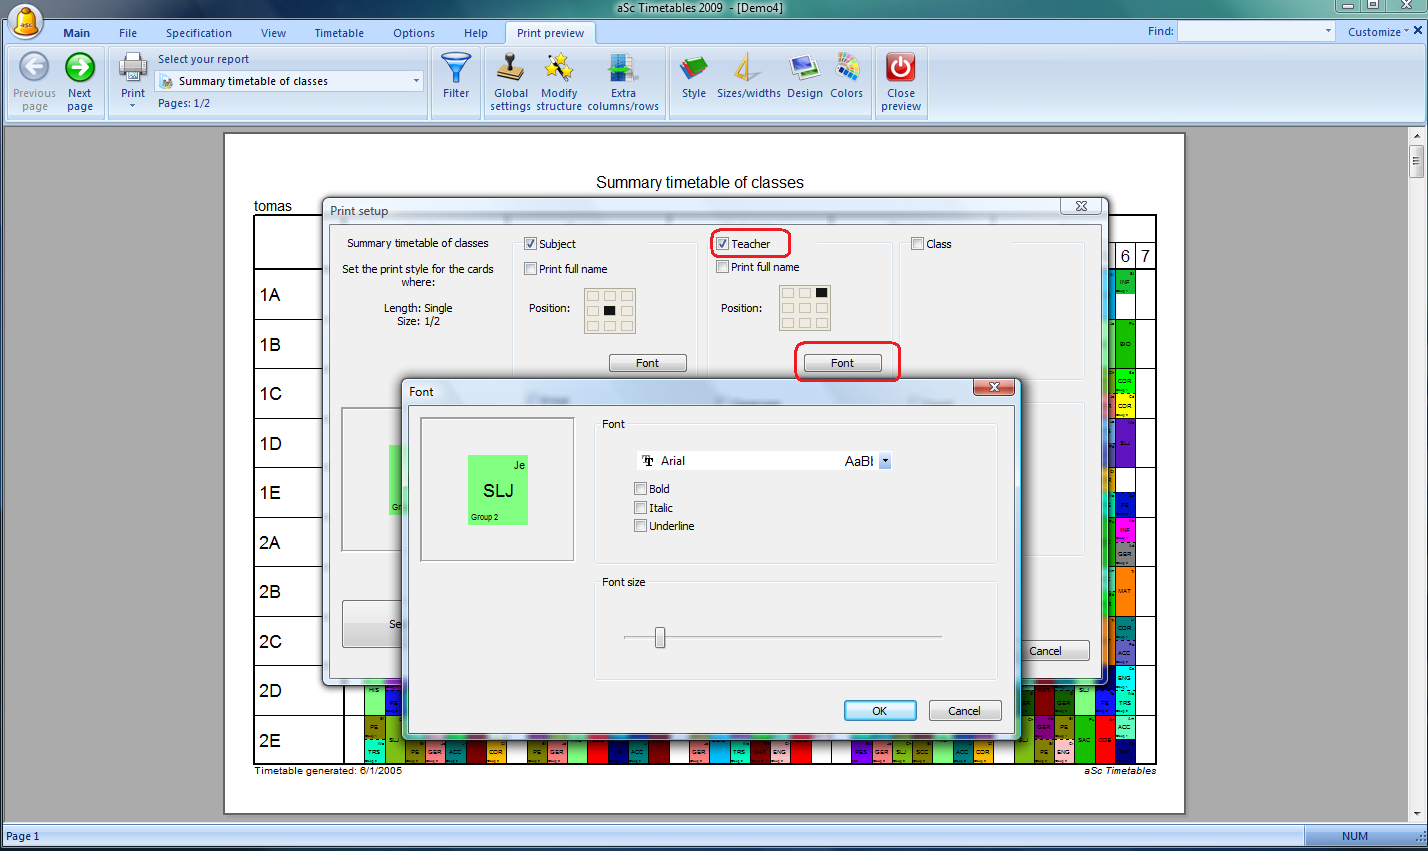The image size is (1428, 851).
Task: Open the Style books icon
Action: pyautogui.click(x=694, y=69)
